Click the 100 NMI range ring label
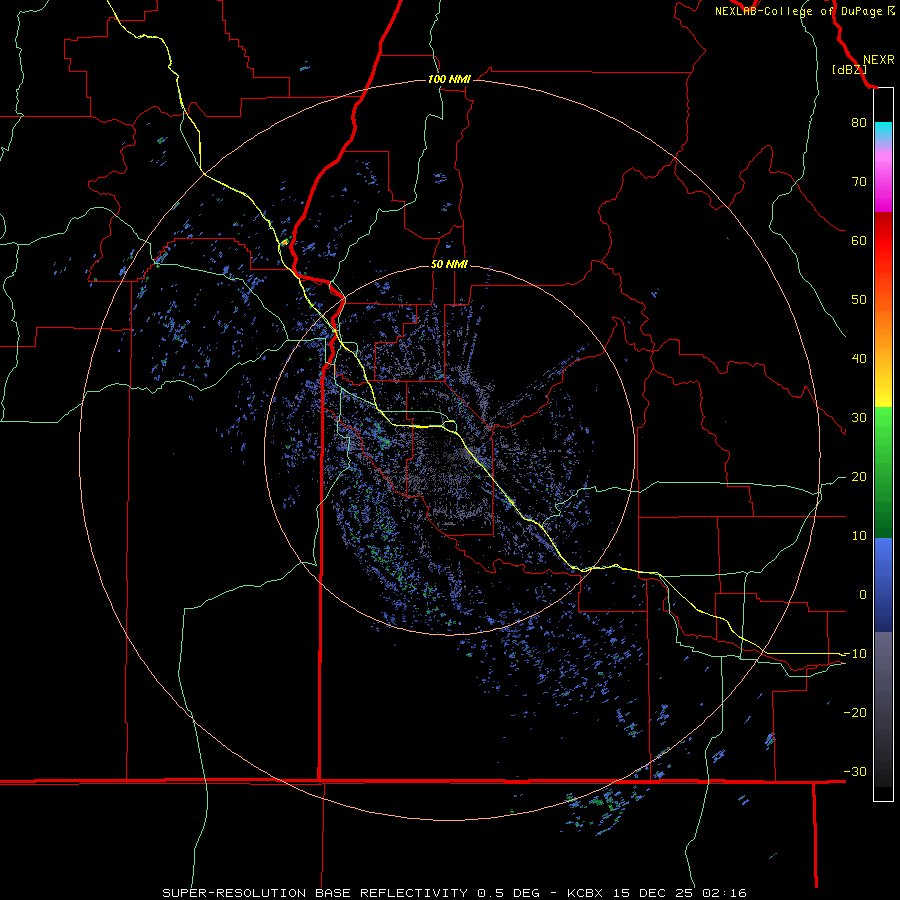The height and width of the screenshot is (900, 900). (x=449, y=79)
